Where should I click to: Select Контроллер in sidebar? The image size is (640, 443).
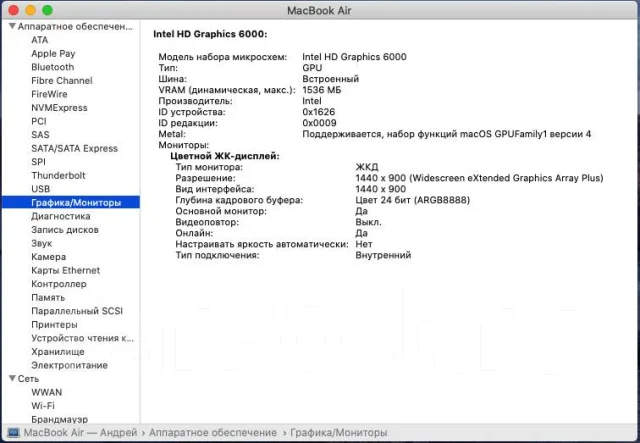point(59,284)
